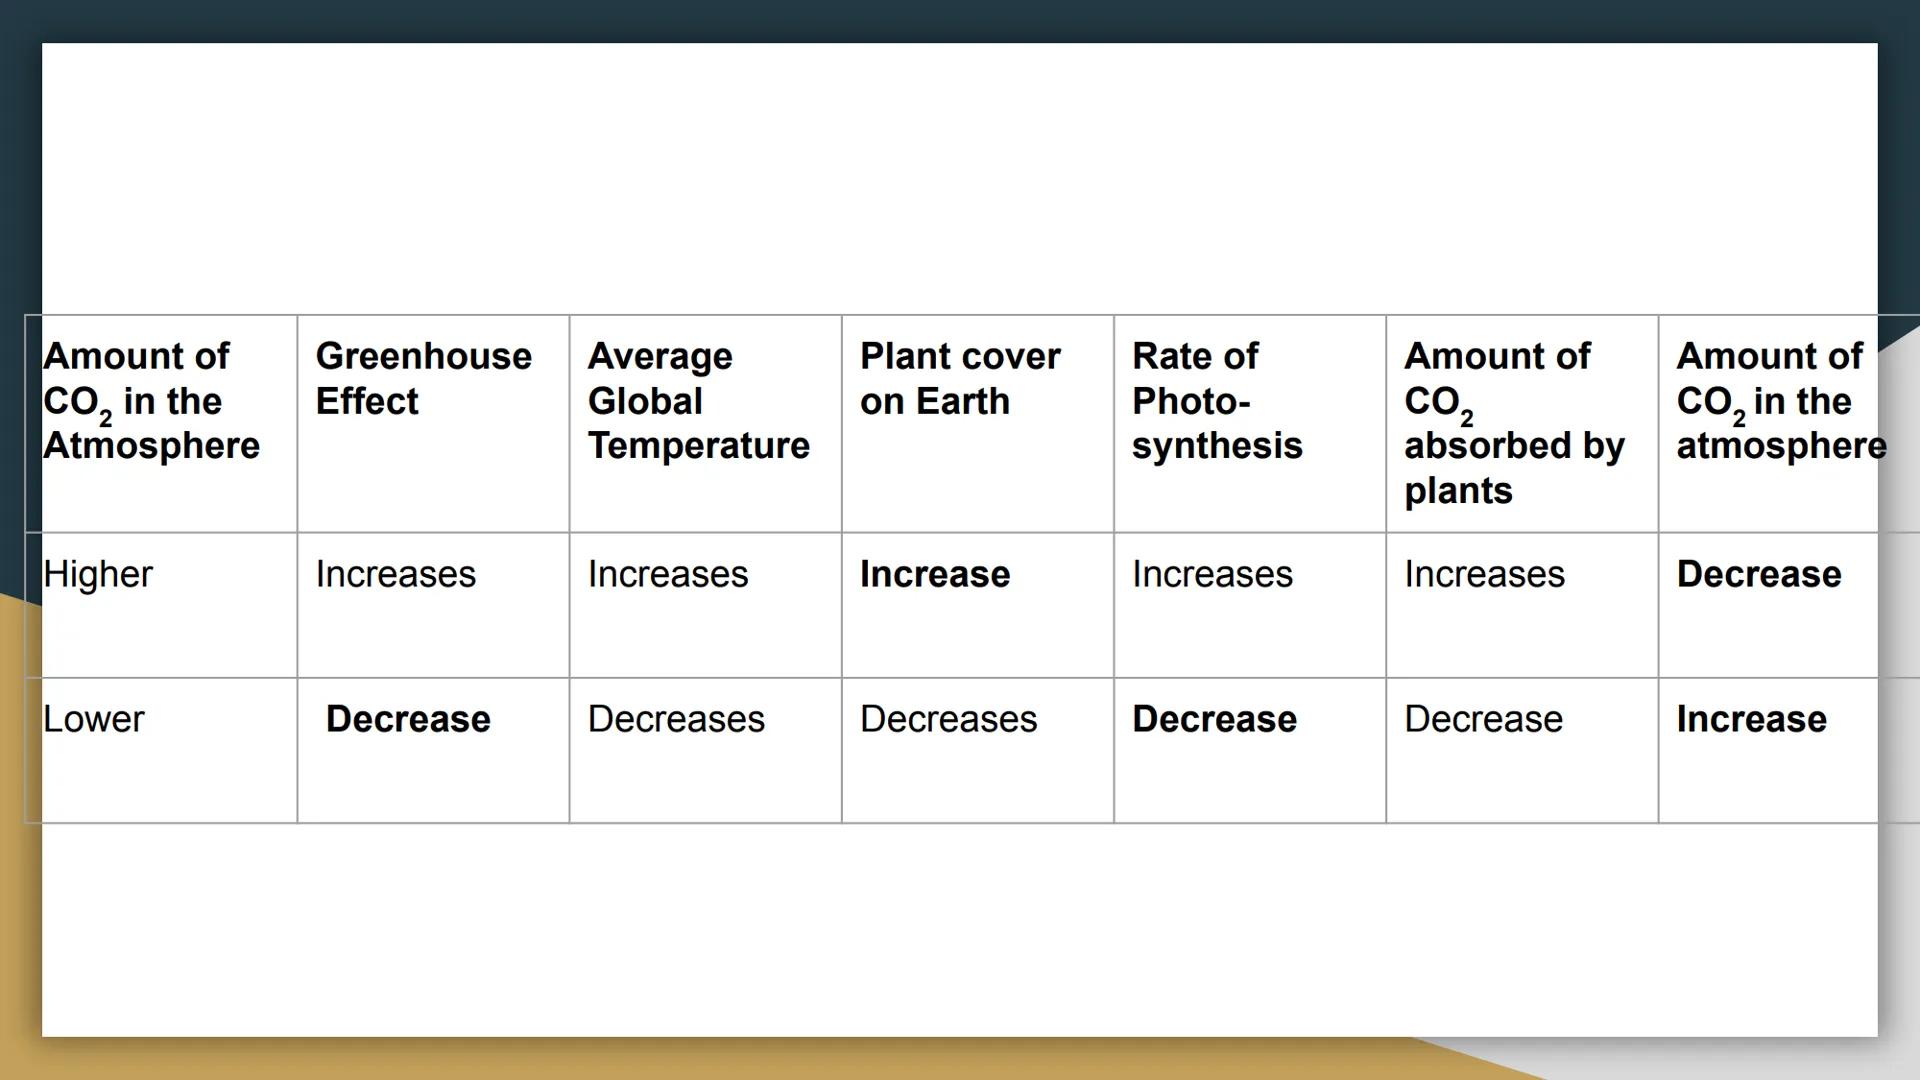The height and width of the screenshot is (1080, 1920).
Task: Click bold "Increase" under Plant cover on Earth
Action: point(935,575)
